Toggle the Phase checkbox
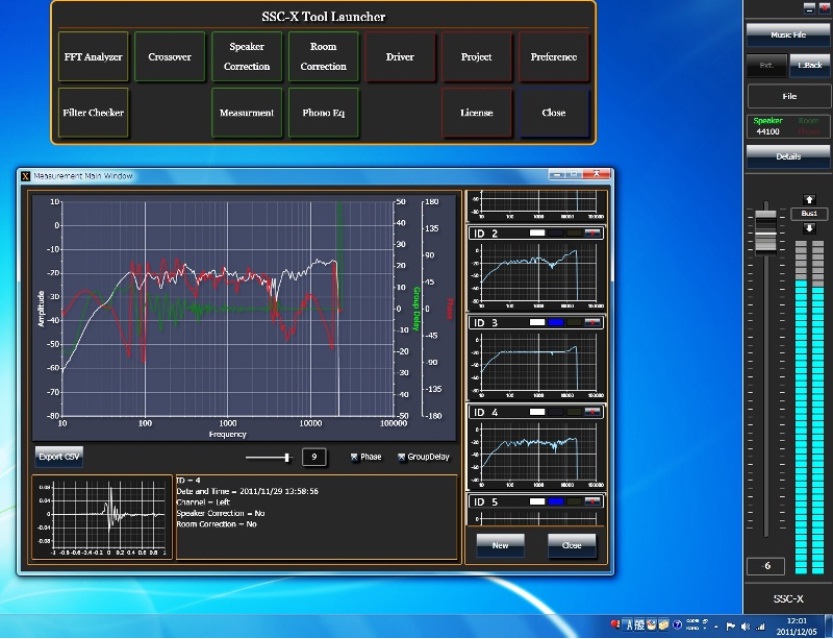 tap(355, 457)
